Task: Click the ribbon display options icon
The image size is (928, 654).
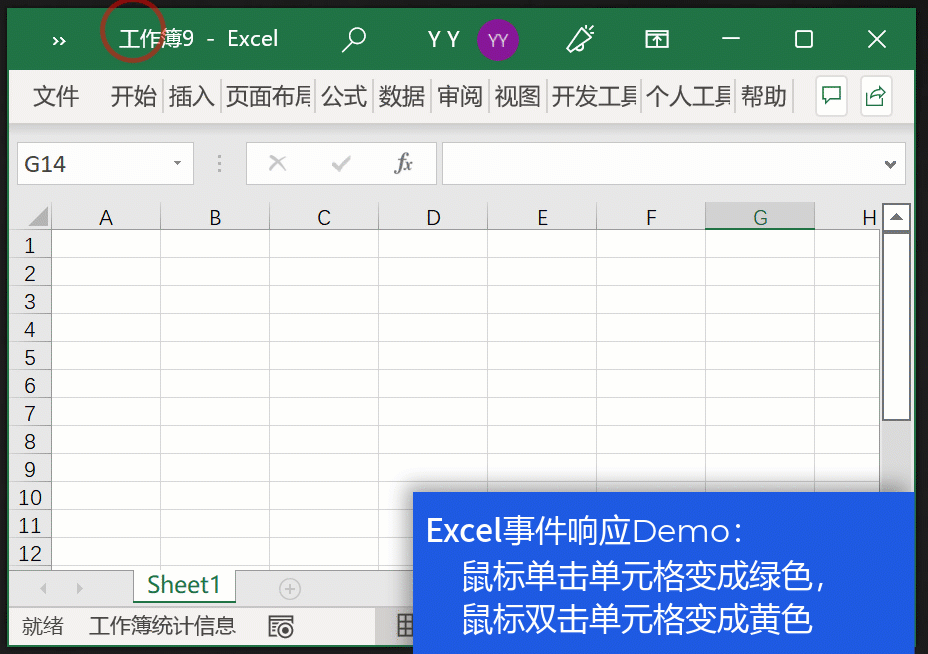Action: 657,38
